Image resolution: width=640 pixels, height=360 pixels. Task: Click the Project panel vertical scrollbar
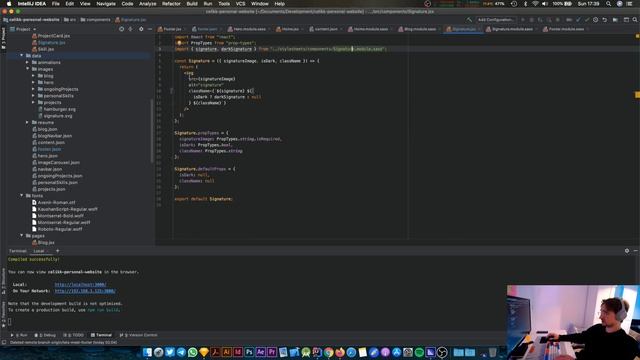pyautogui.click(x=152, y=131)
